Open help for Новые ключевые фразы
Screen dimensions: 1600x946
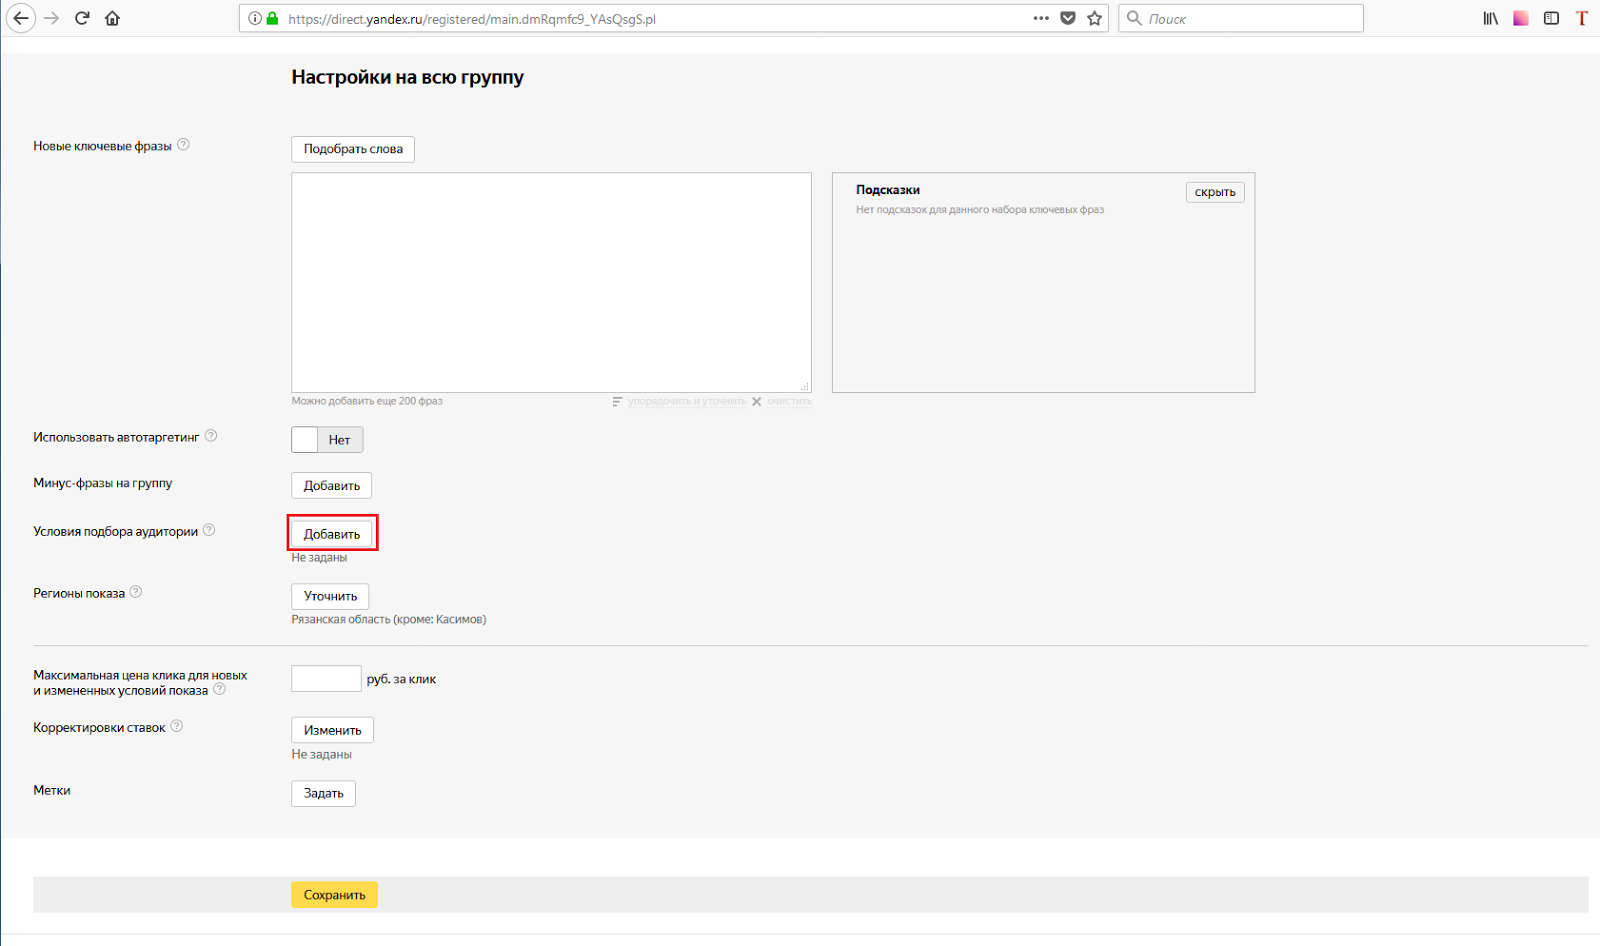[183, 145]
